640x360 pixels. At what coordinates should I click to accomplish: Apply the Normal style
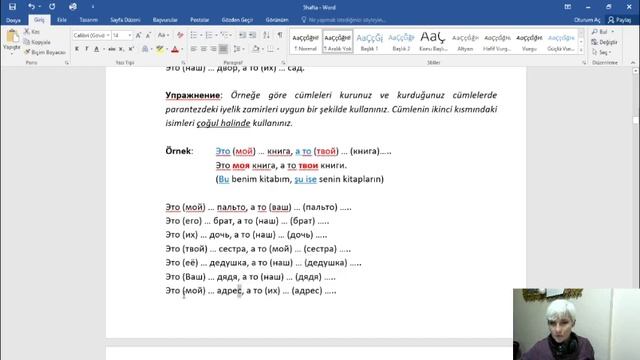pyautogui.click(x=305, y=42)
